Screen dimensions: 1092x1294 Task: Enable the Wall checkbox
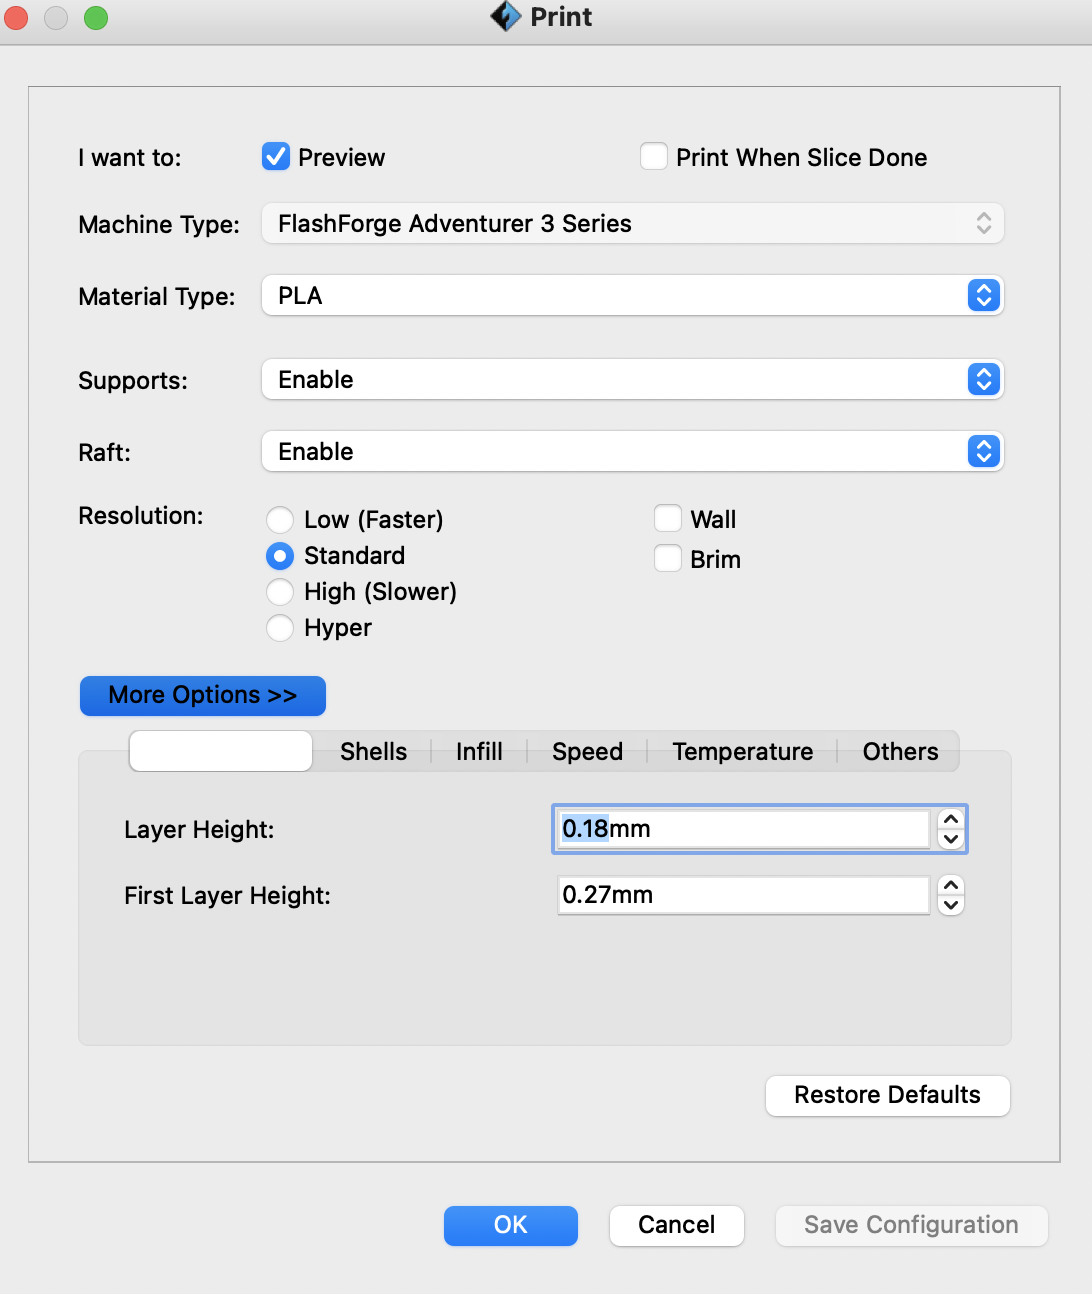coord(668,519)
